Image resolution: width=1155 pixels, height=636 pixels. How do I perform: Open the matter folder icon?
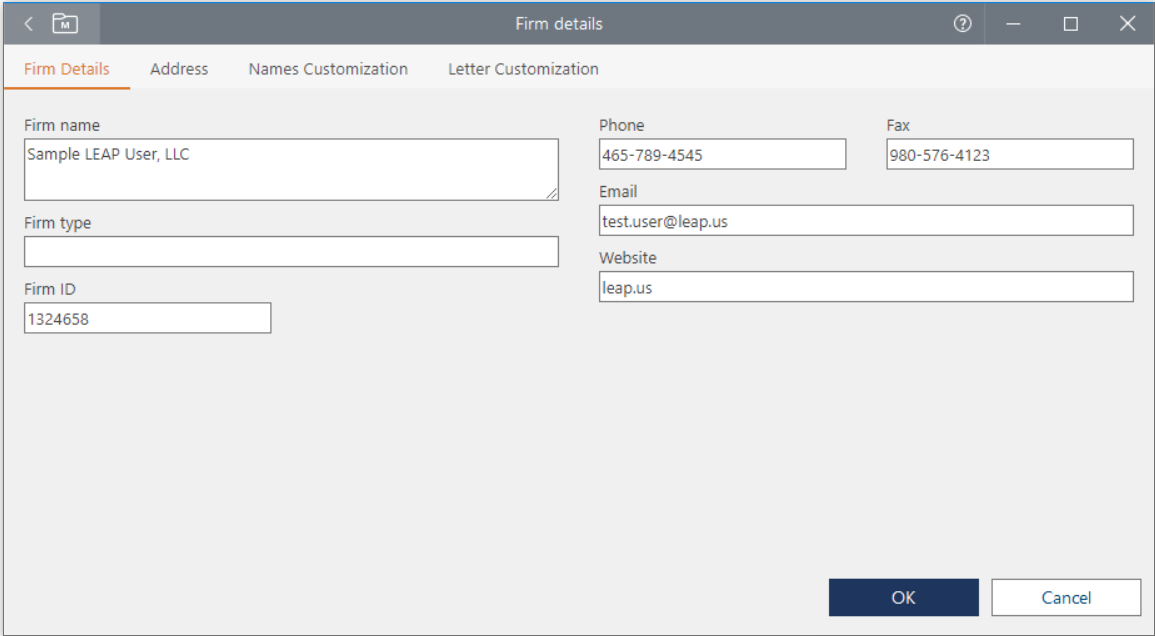tap(65, 24)
